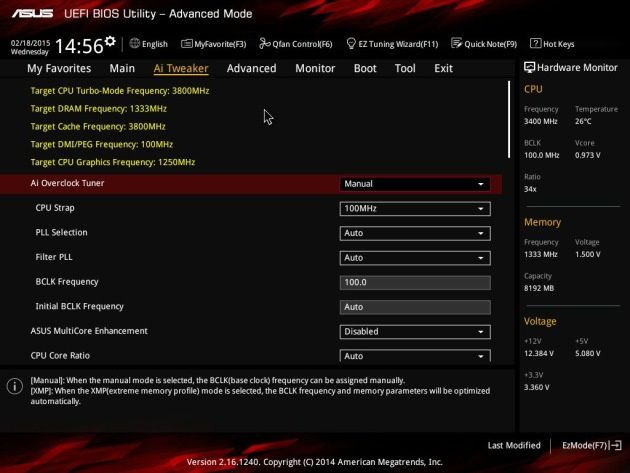Screen dimensions: 630x473
Task: Click the ASUS logo
Action: [x=33, y=14]
